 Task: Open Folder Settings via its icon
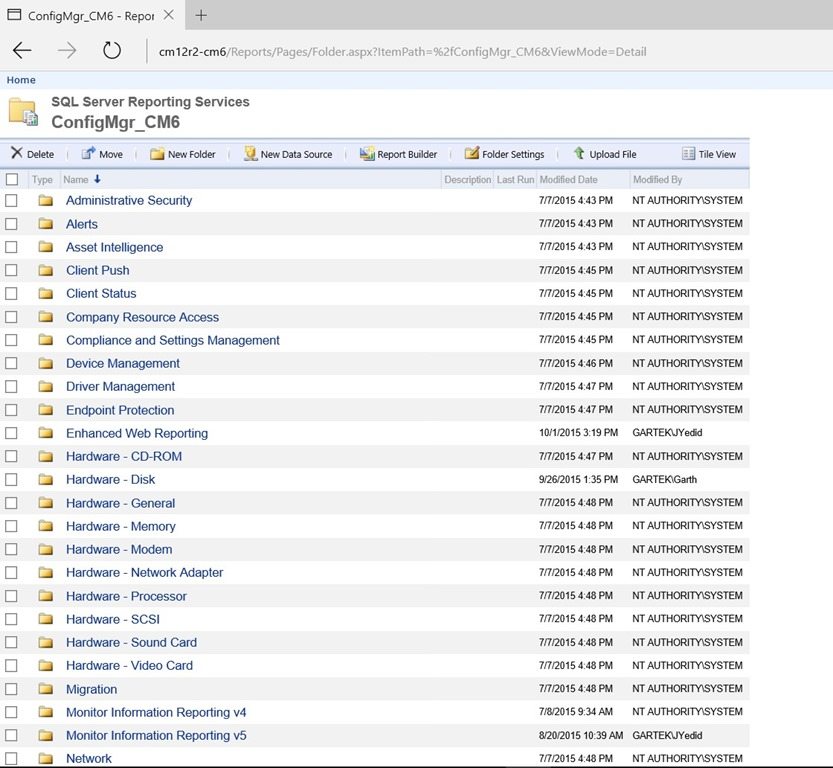[x=471, y=153]
